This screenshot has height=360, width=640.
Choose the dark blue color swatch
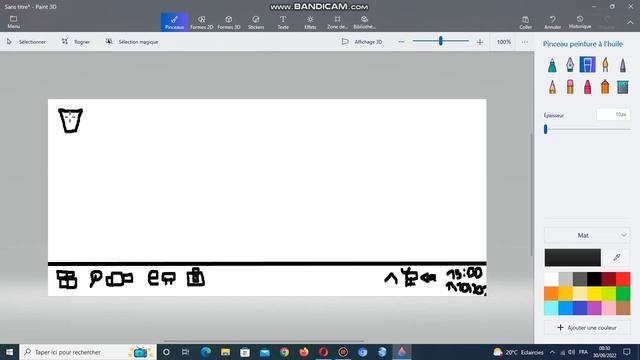pyautogui.click(x=580, y=308)
